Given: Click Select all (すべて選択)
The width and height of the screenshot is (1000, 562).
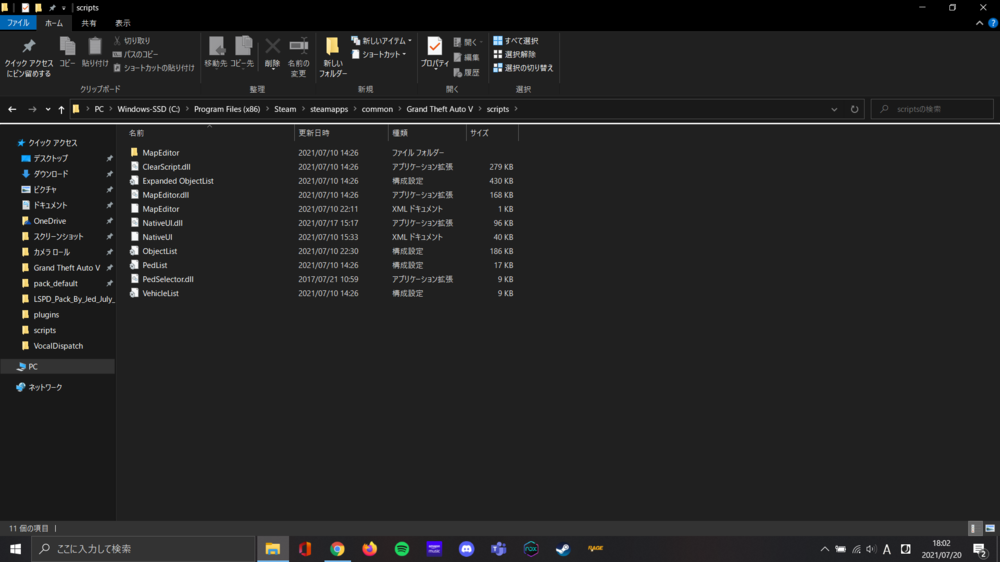Looking at the screenshot, I should (x=515, y=41).
